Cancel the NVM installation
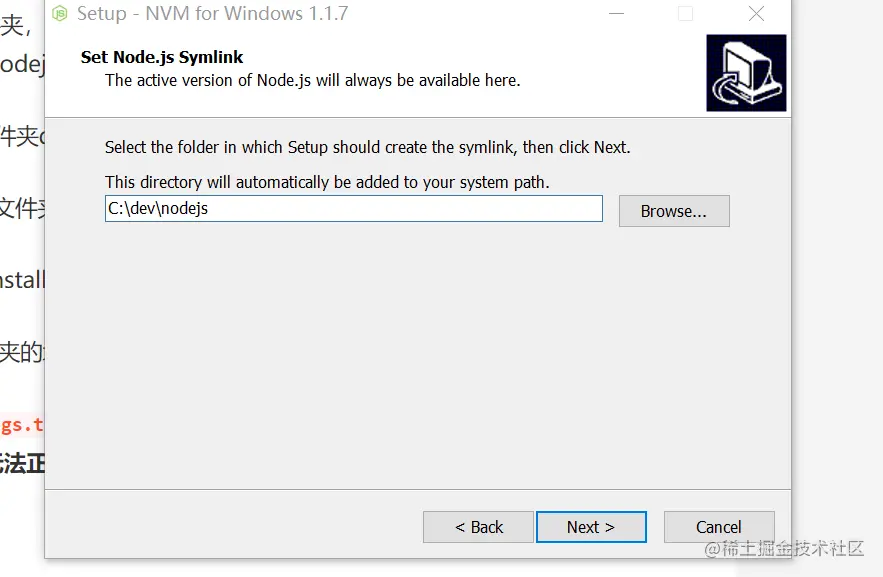 718,527
